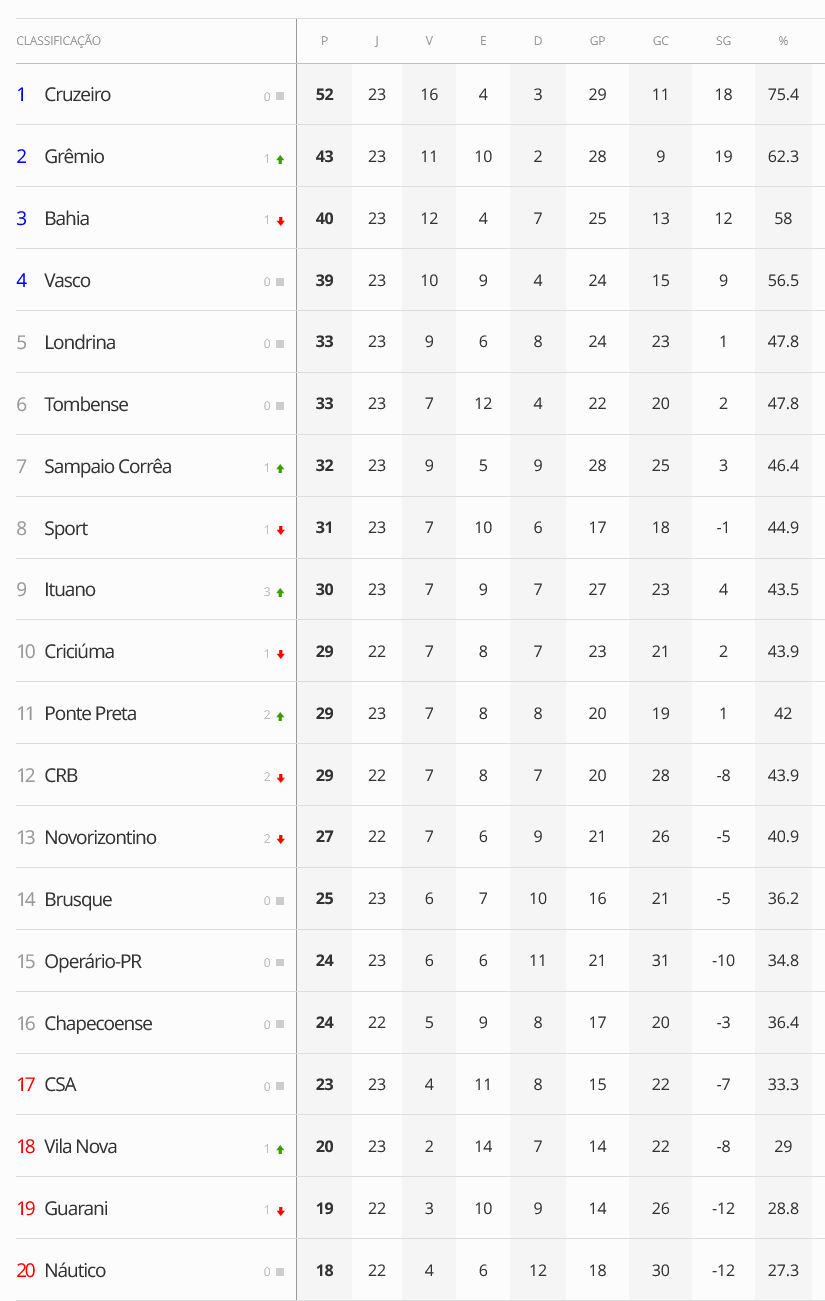Click the green up arrow beside Vila Nova
The image size is (825, 1301).
point(280,1149)
